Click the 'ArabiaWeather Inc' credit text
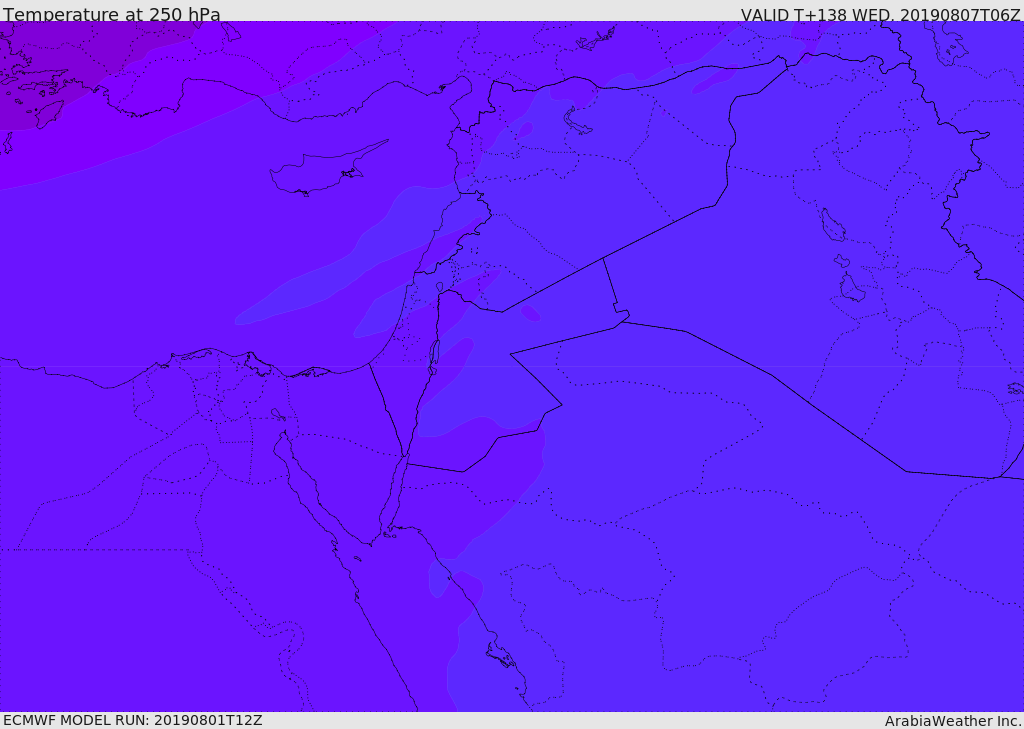1024x729 pixels. click(x=952, y=721)
